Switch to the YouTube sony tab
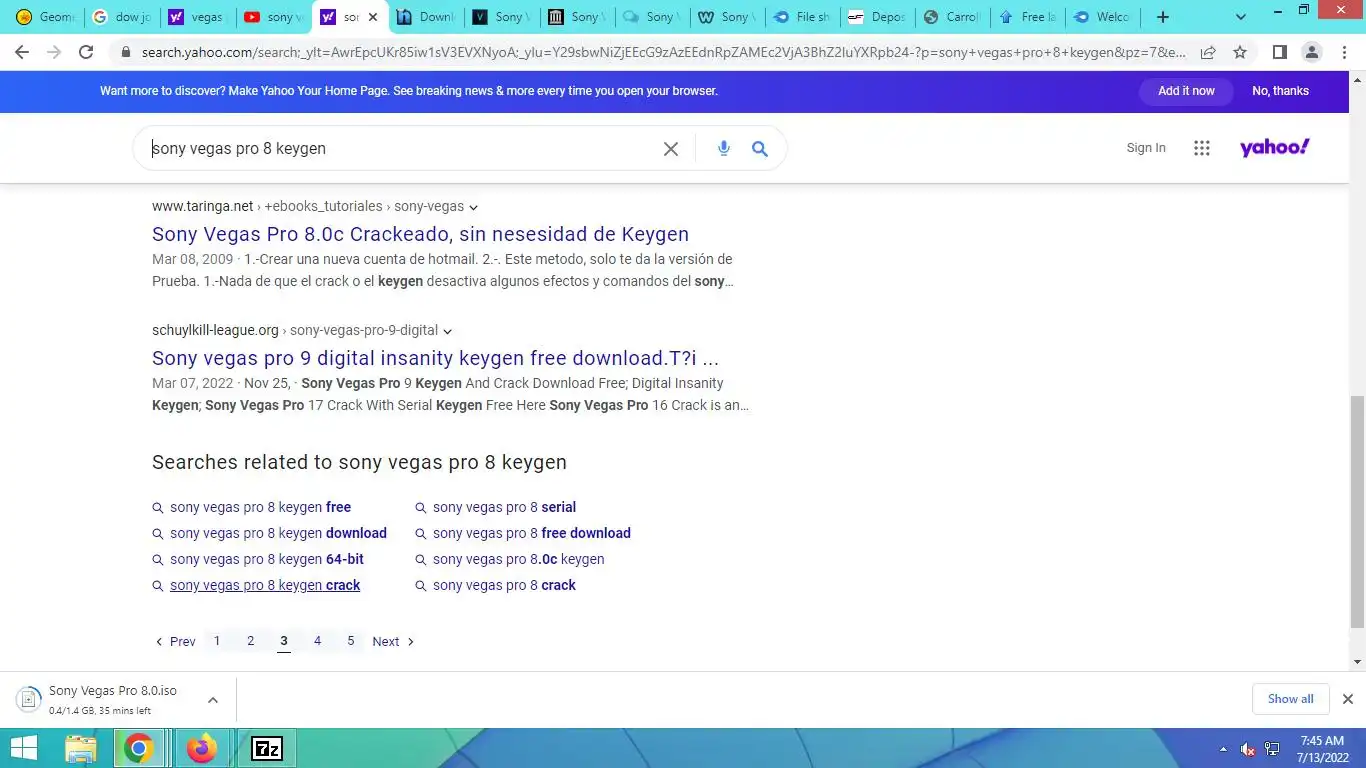Screen dimensions: 1366x768 click(273, 17)
